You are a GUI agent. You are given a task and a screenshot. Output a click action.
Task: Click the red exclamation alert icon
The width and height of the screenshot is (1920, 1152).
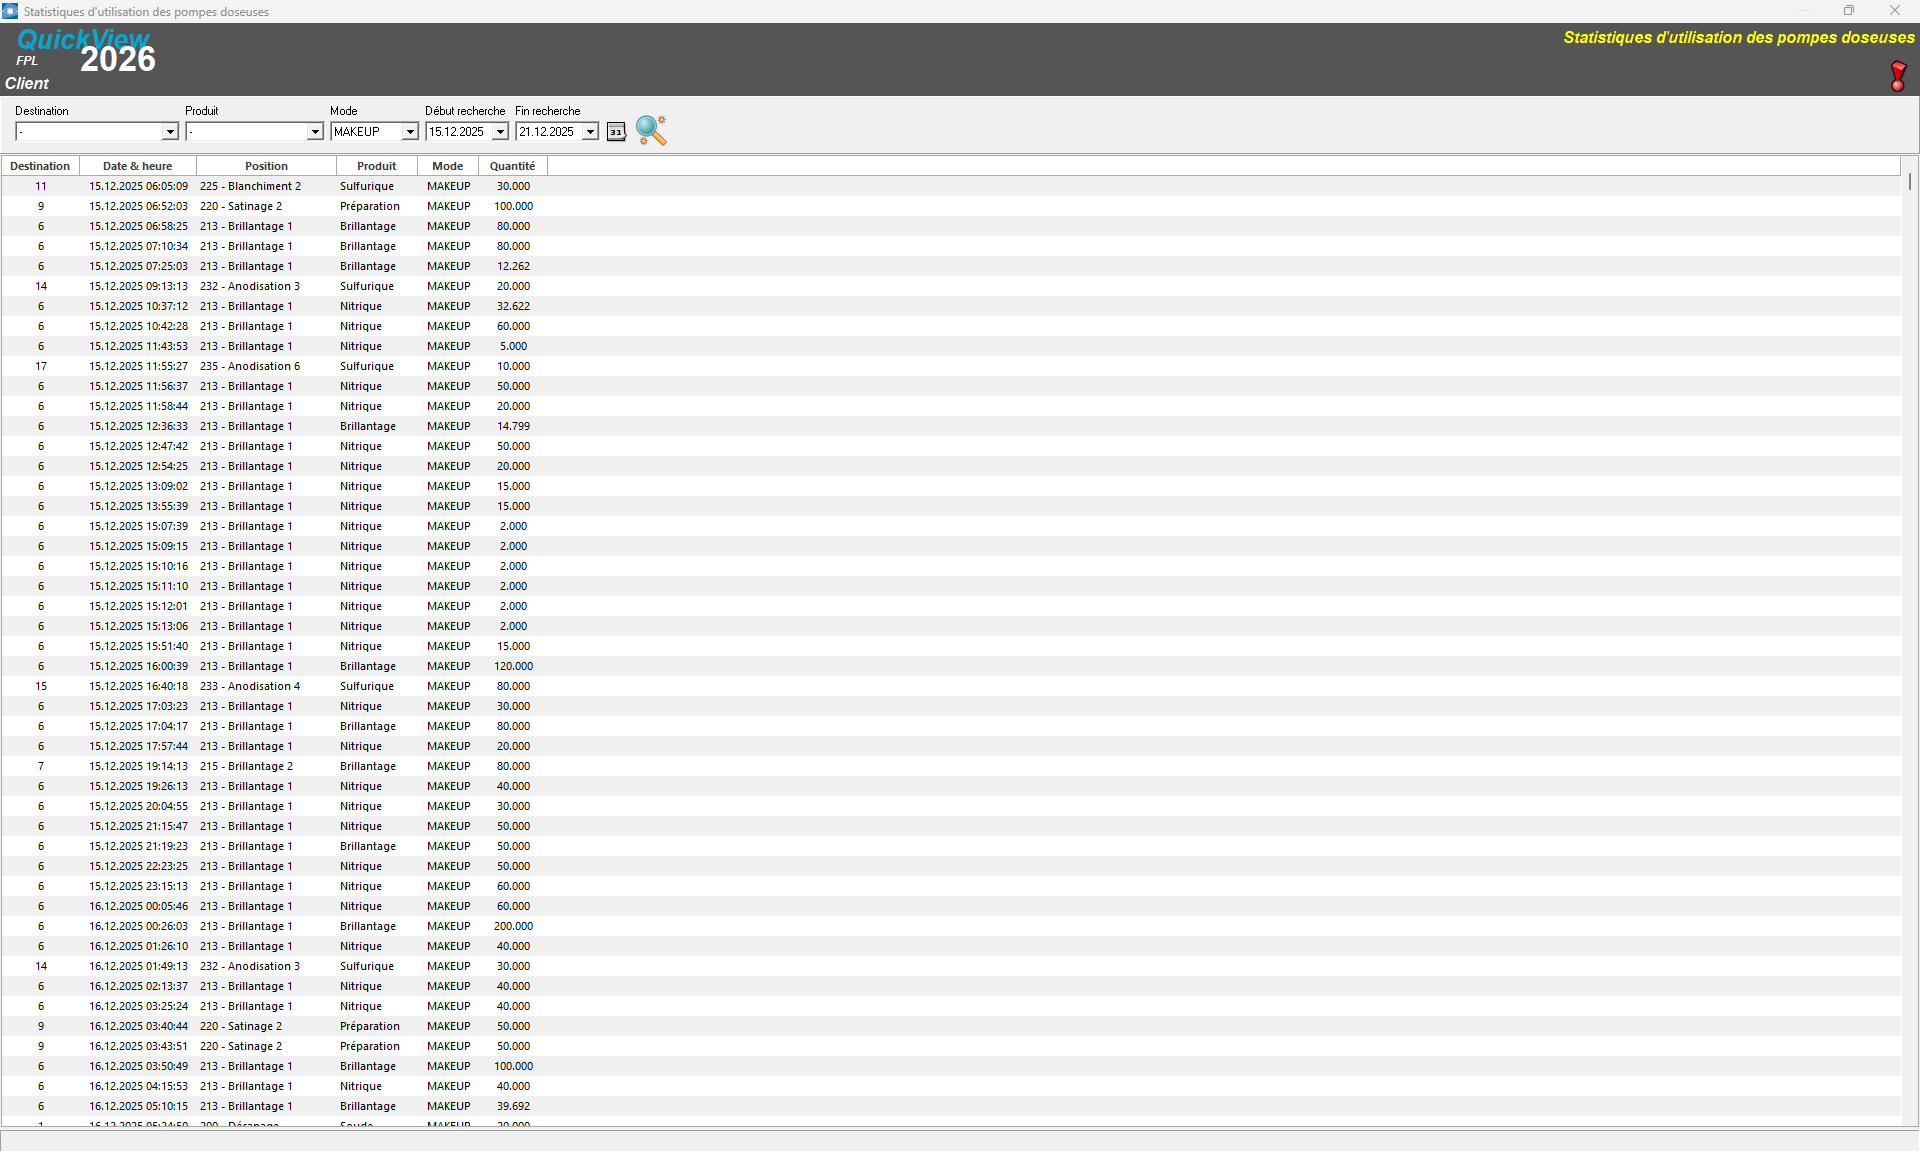tap(1897, 76)
